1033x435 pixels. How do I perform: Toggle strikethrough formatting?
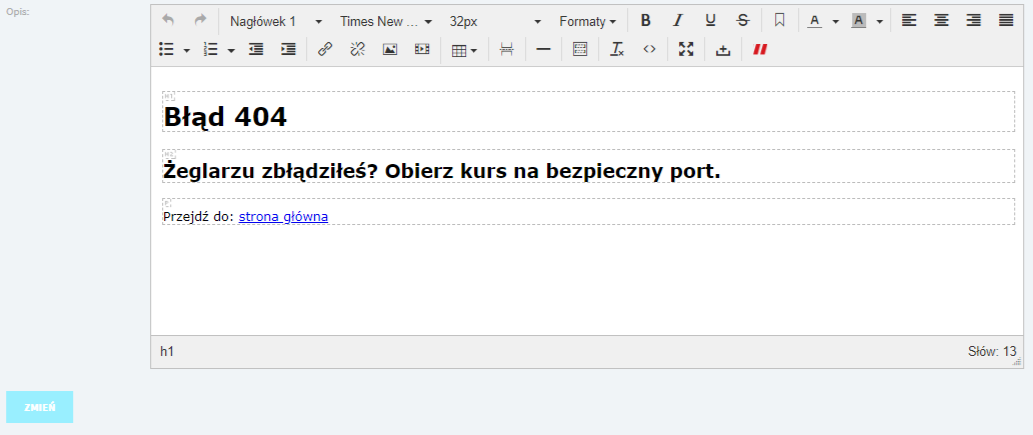point(742,20)
